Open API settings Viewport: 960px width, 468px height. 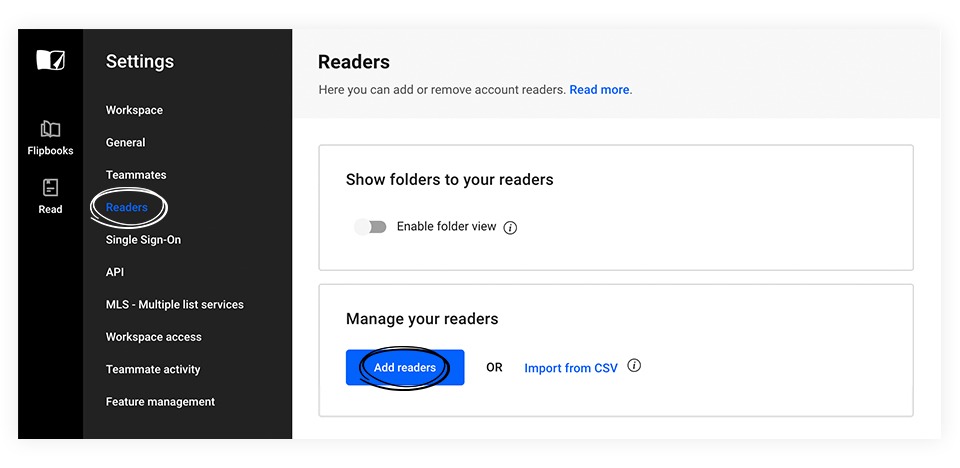[x=114, y=272]
